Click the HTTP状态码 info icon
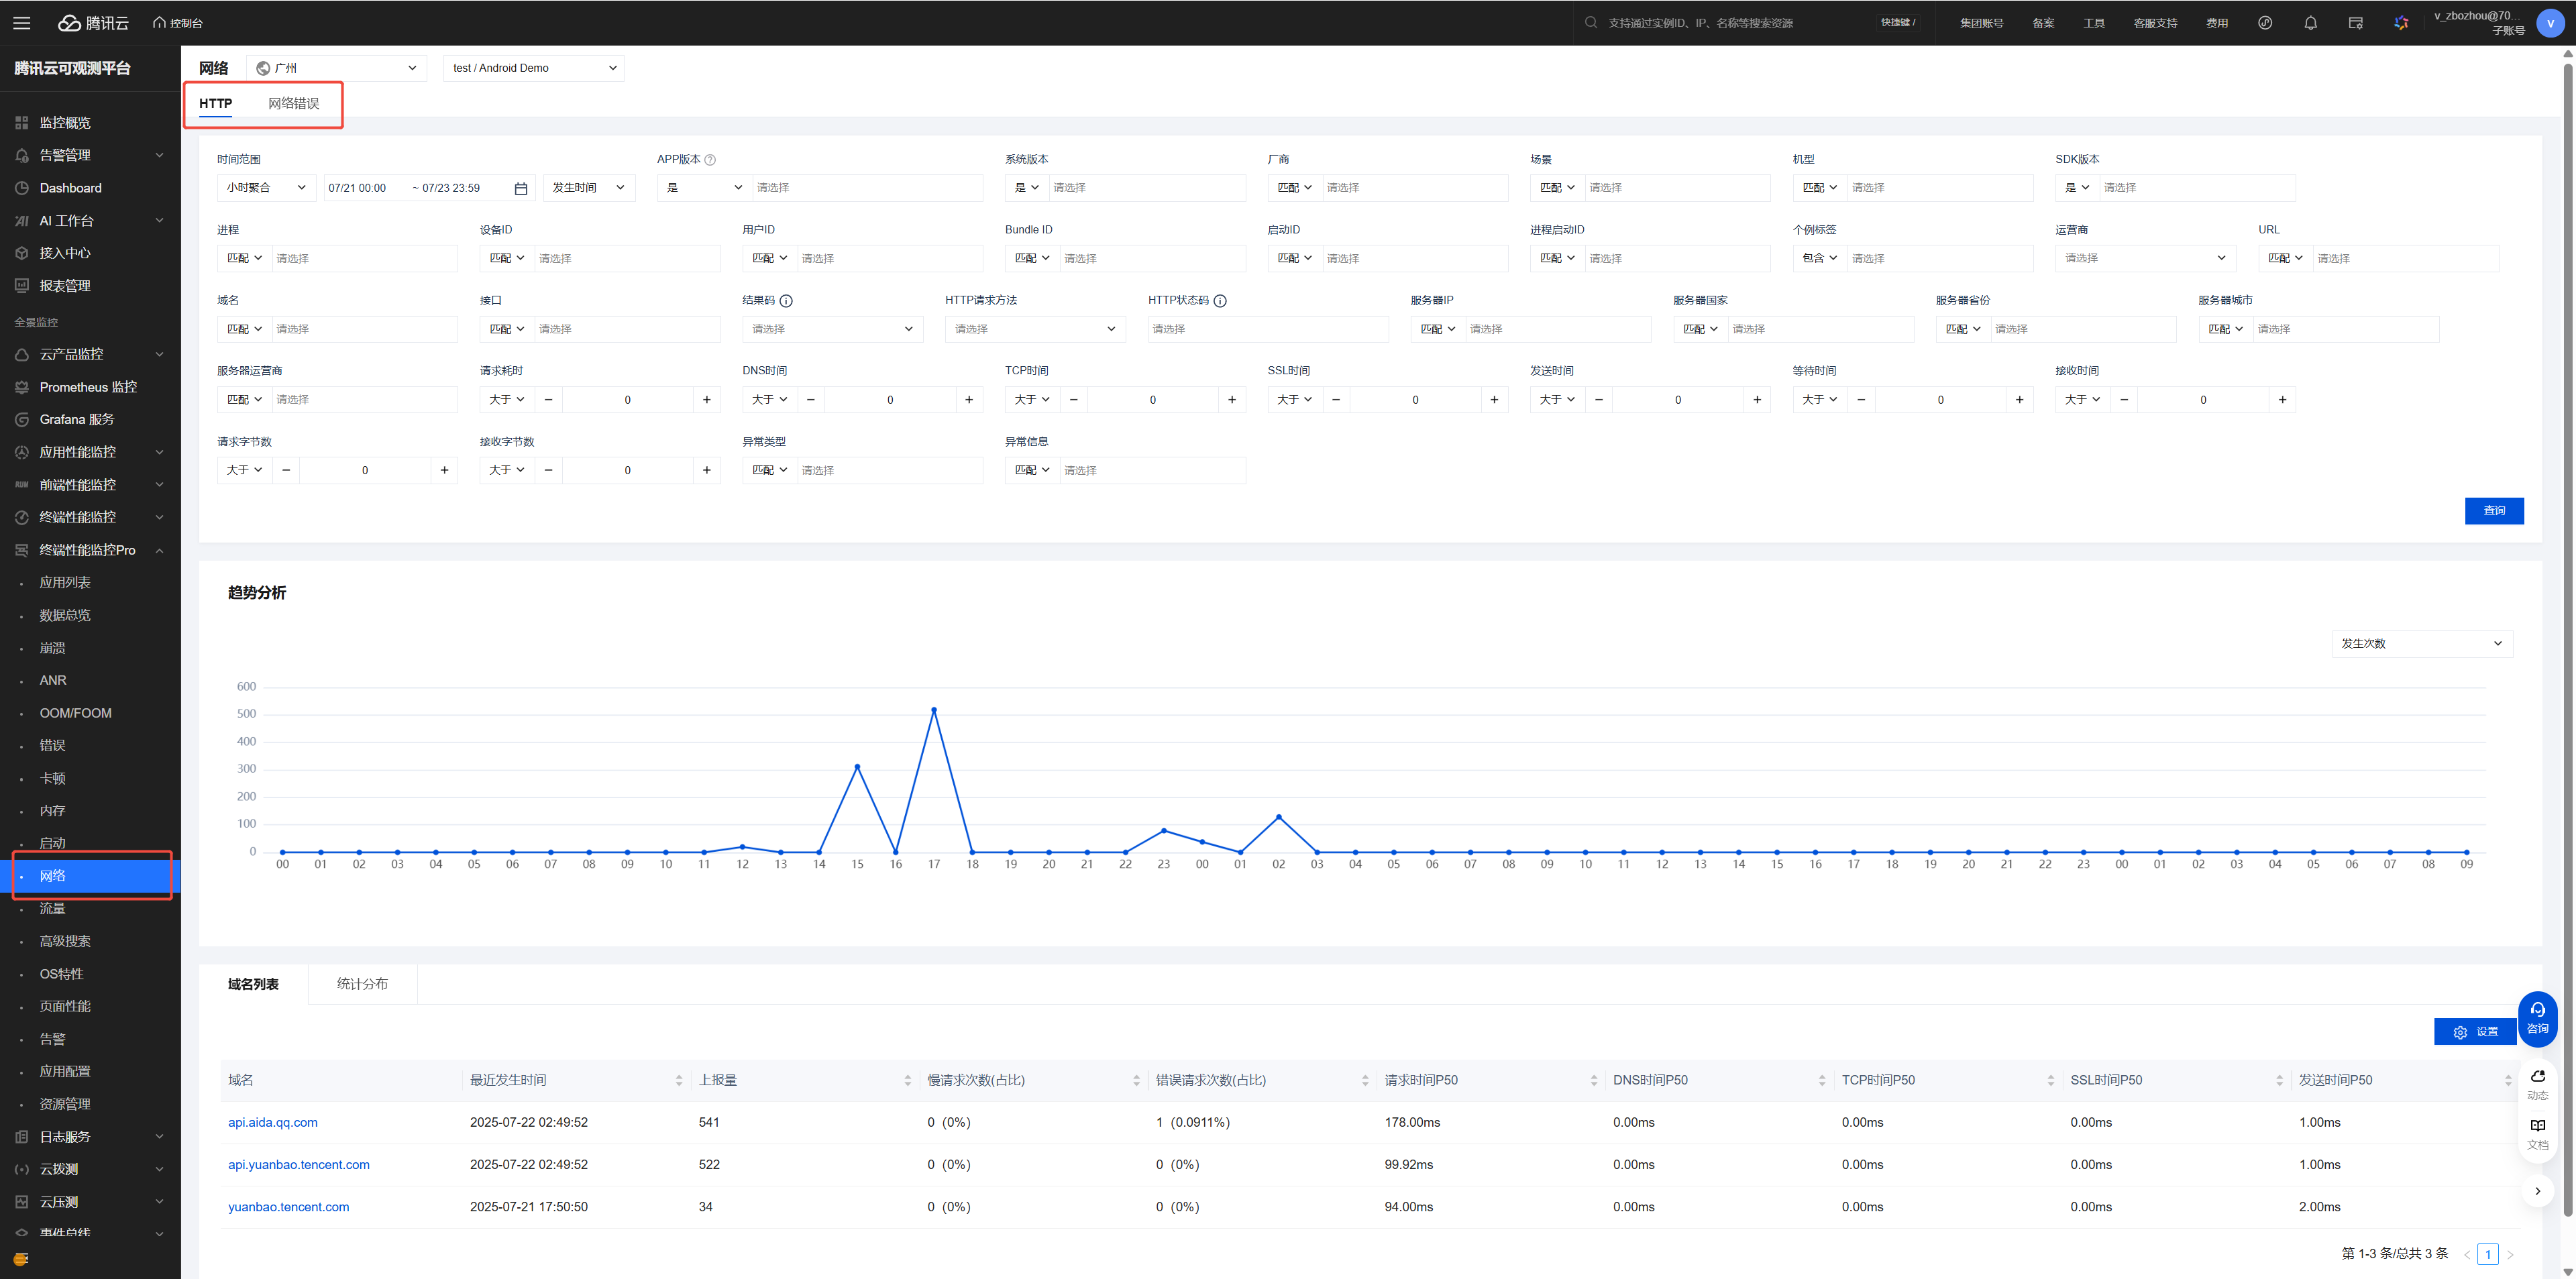The image size is (2576, 1279). [1220, 301]
